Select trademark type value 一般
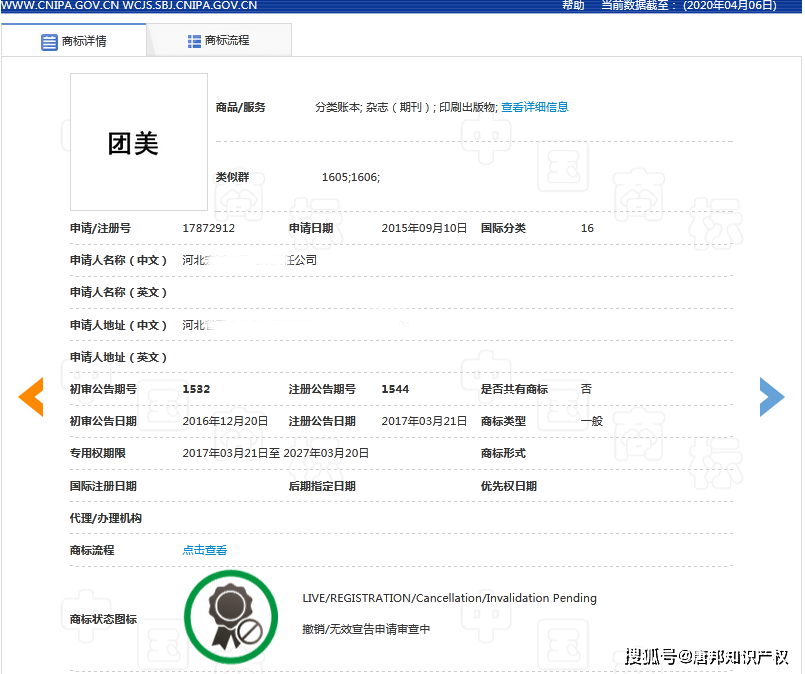805x674 pixels. pyautogui.click(x=592, y=421)
